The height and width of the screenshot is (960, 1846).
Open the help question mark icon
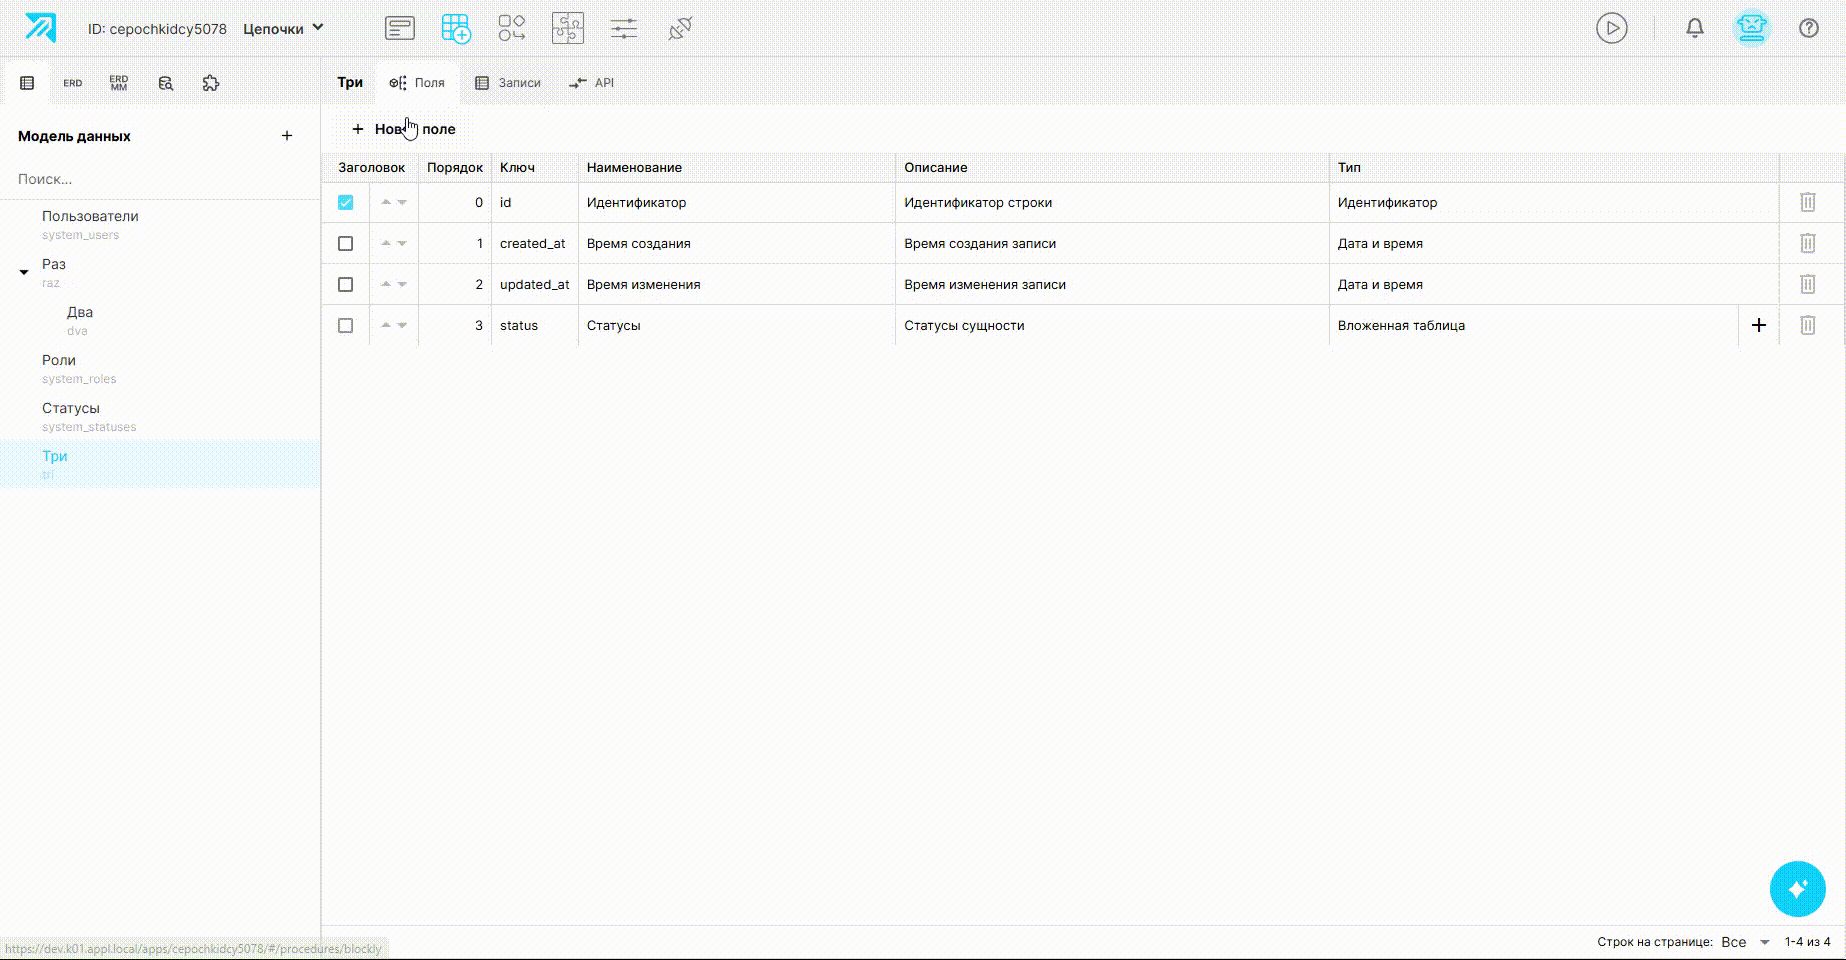pyautogui.click(x=1809, y=28)
